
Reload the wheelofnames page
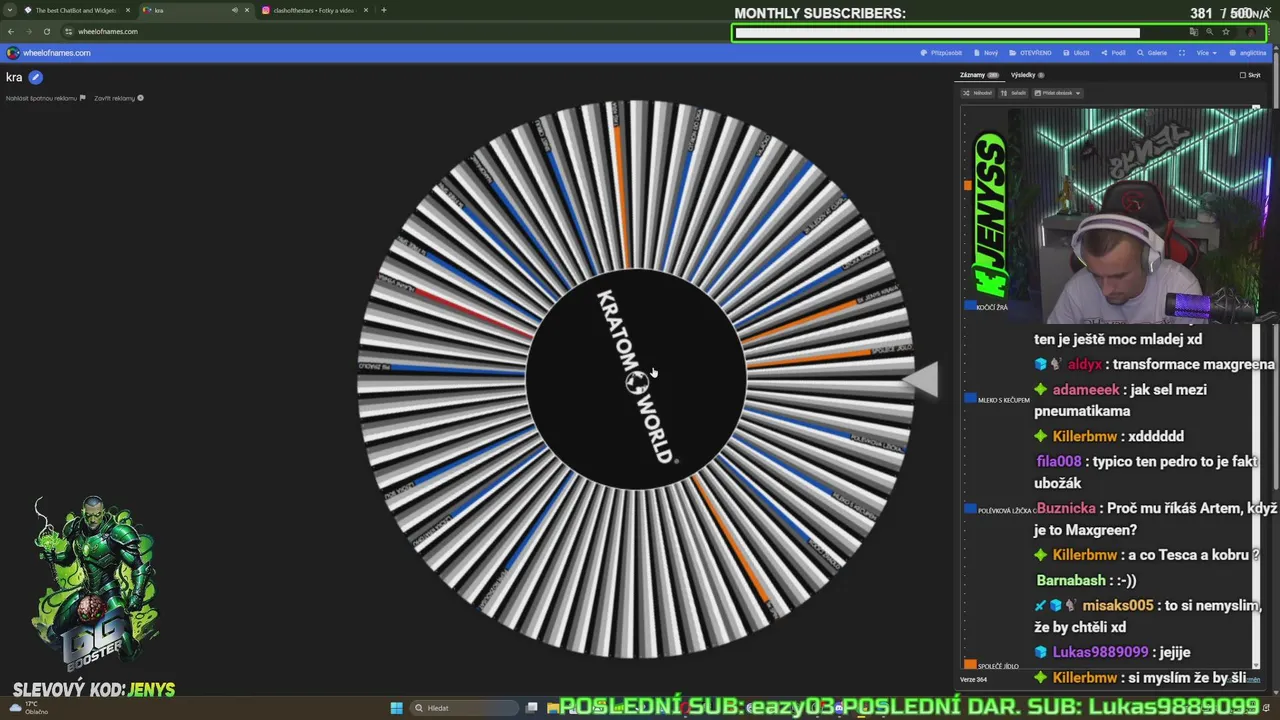pyautogui.click(x=46, y=31)
